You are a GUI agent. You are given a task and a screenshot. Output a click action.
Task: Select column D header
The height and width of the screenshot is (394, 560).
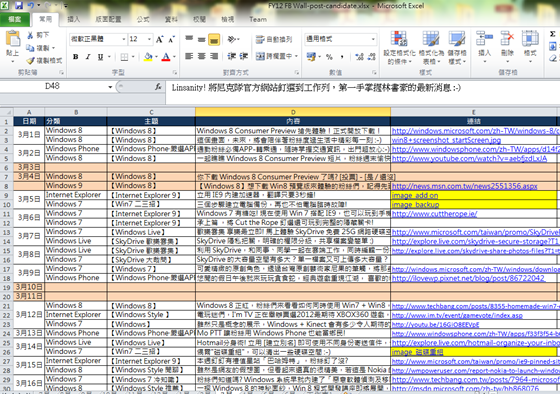point(293,112)
